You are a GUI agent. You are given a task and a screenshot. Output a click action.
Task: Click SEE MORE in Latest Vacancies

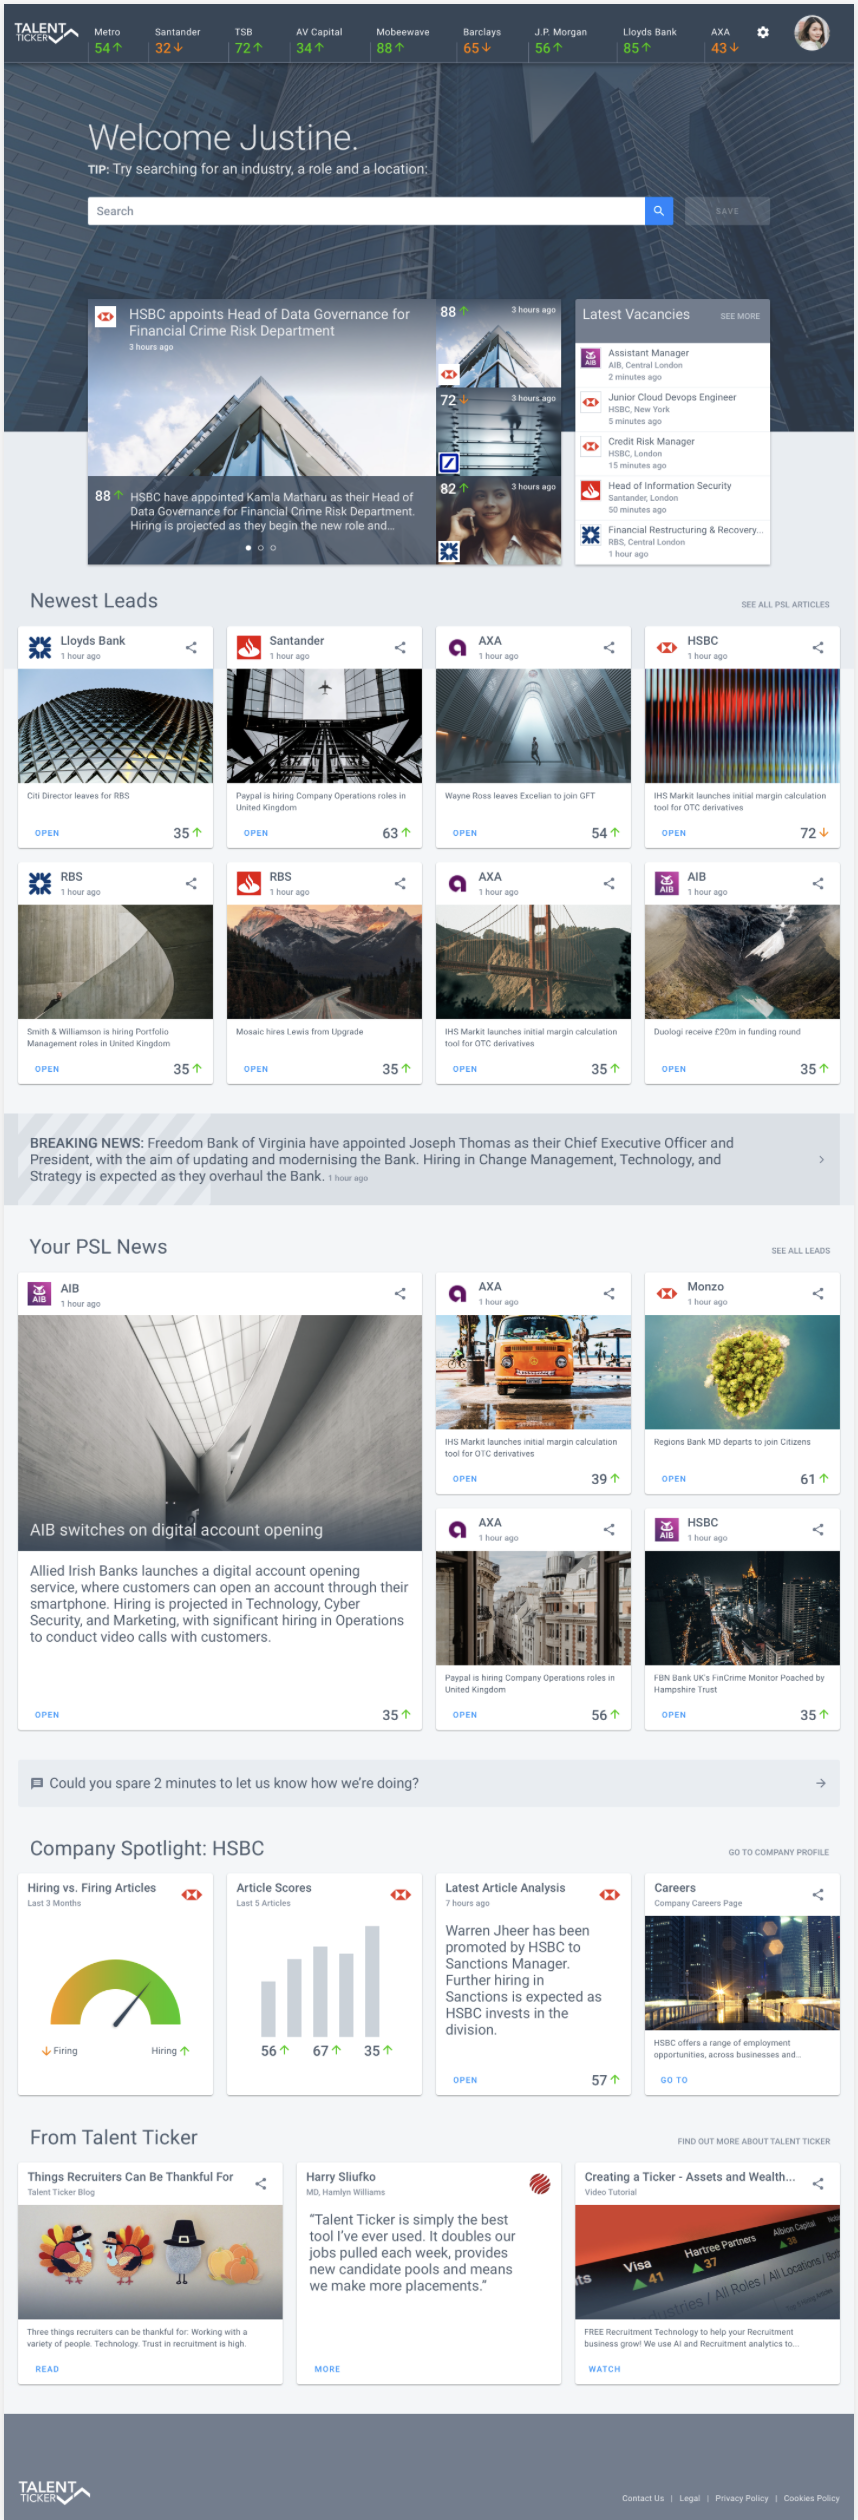pos(740,316)
